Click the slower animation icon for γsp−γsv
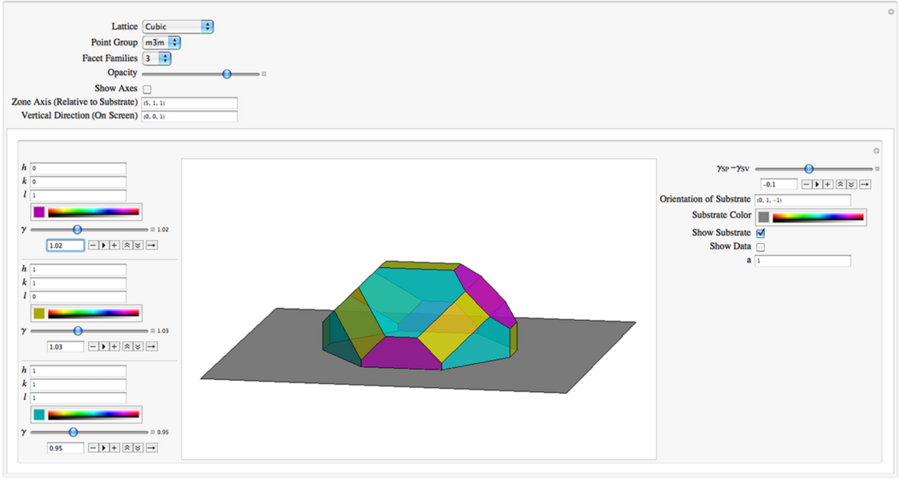900x480 pixels. (x=851, y=185)
